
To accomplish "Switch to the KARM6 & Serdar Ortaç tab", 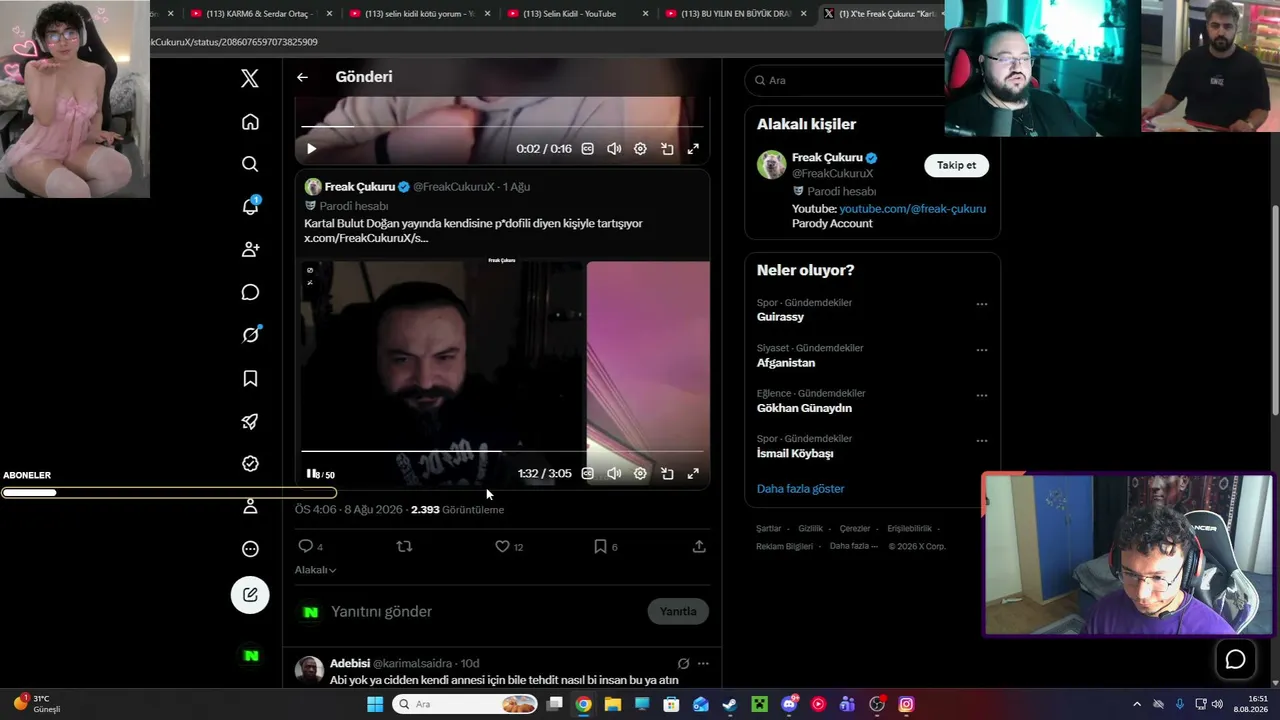I will tap(260, 14).
